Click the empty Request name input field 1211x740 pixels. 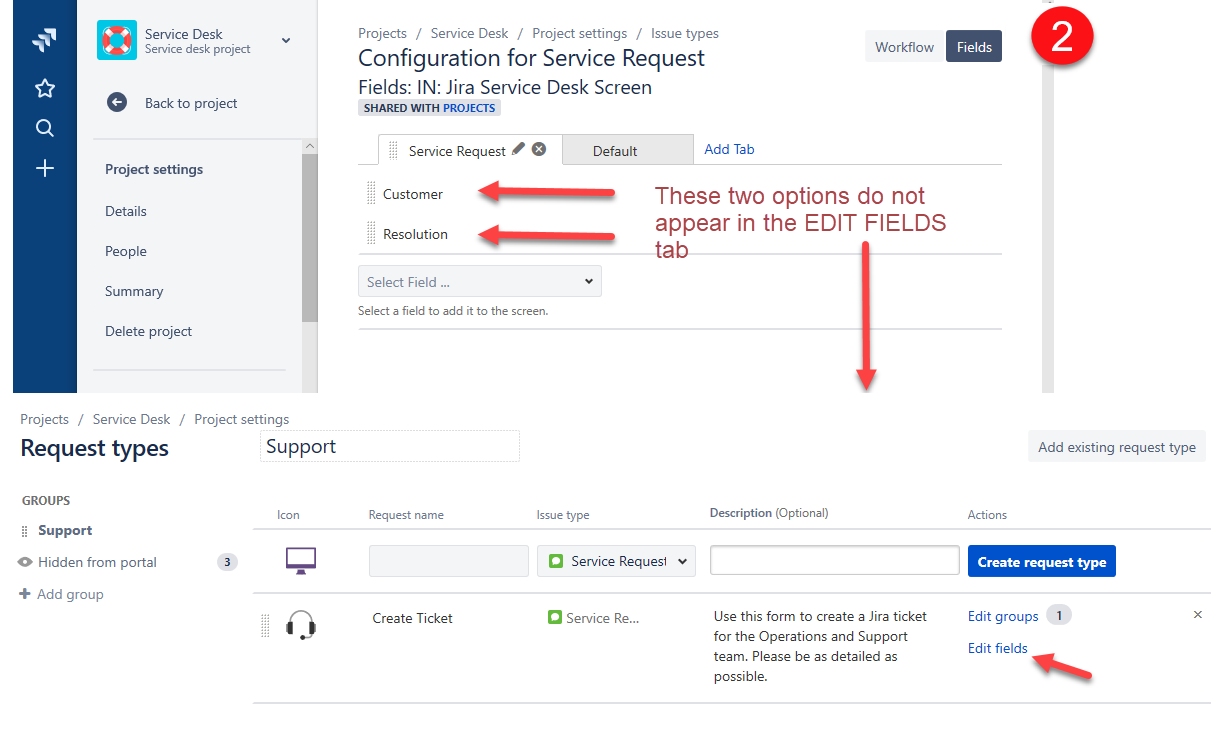pos(449,561)
